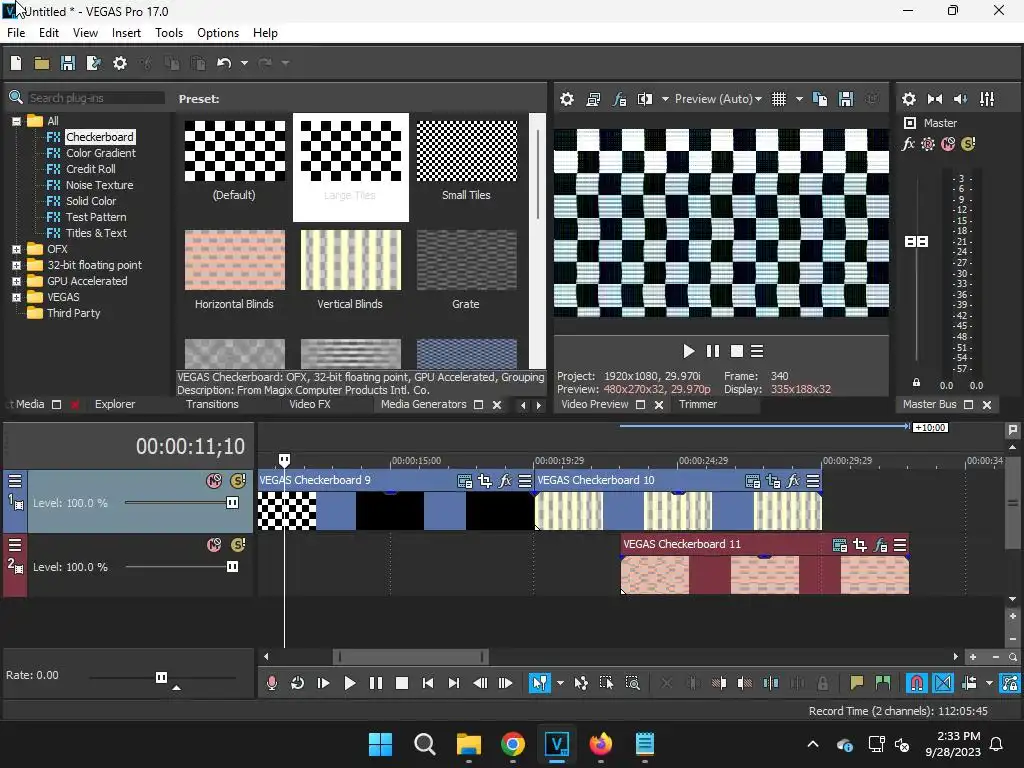Image resolution: width=1024 pixels, height=768 pixels.
Task: Select the Zoom Edit magnifier tool
Action: point(632,683)
